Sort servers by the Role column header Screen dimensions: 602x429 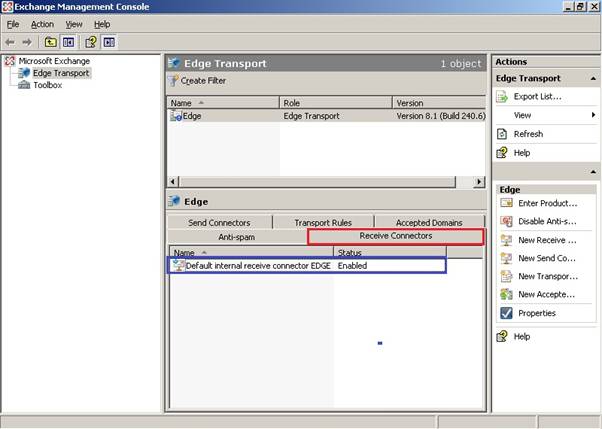336,103
